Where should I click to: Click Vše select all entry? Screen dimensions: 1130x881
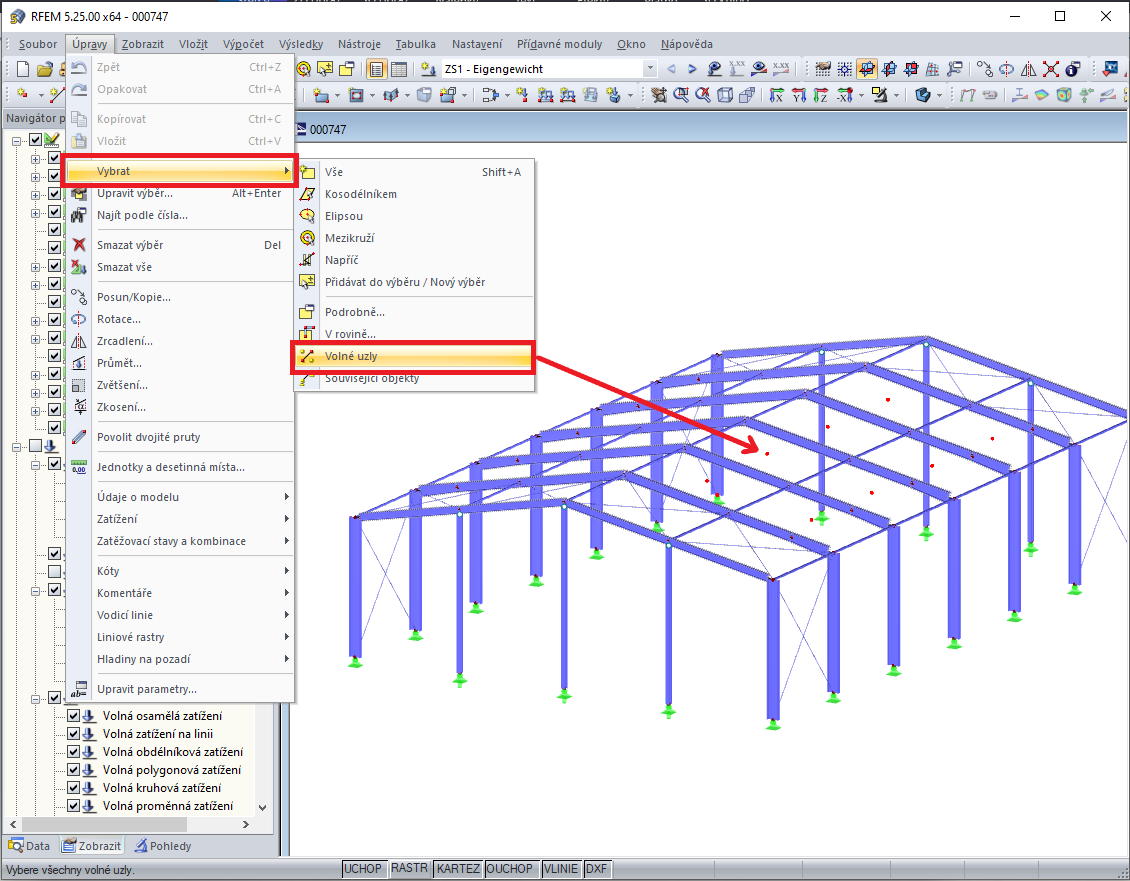point(414,172)
